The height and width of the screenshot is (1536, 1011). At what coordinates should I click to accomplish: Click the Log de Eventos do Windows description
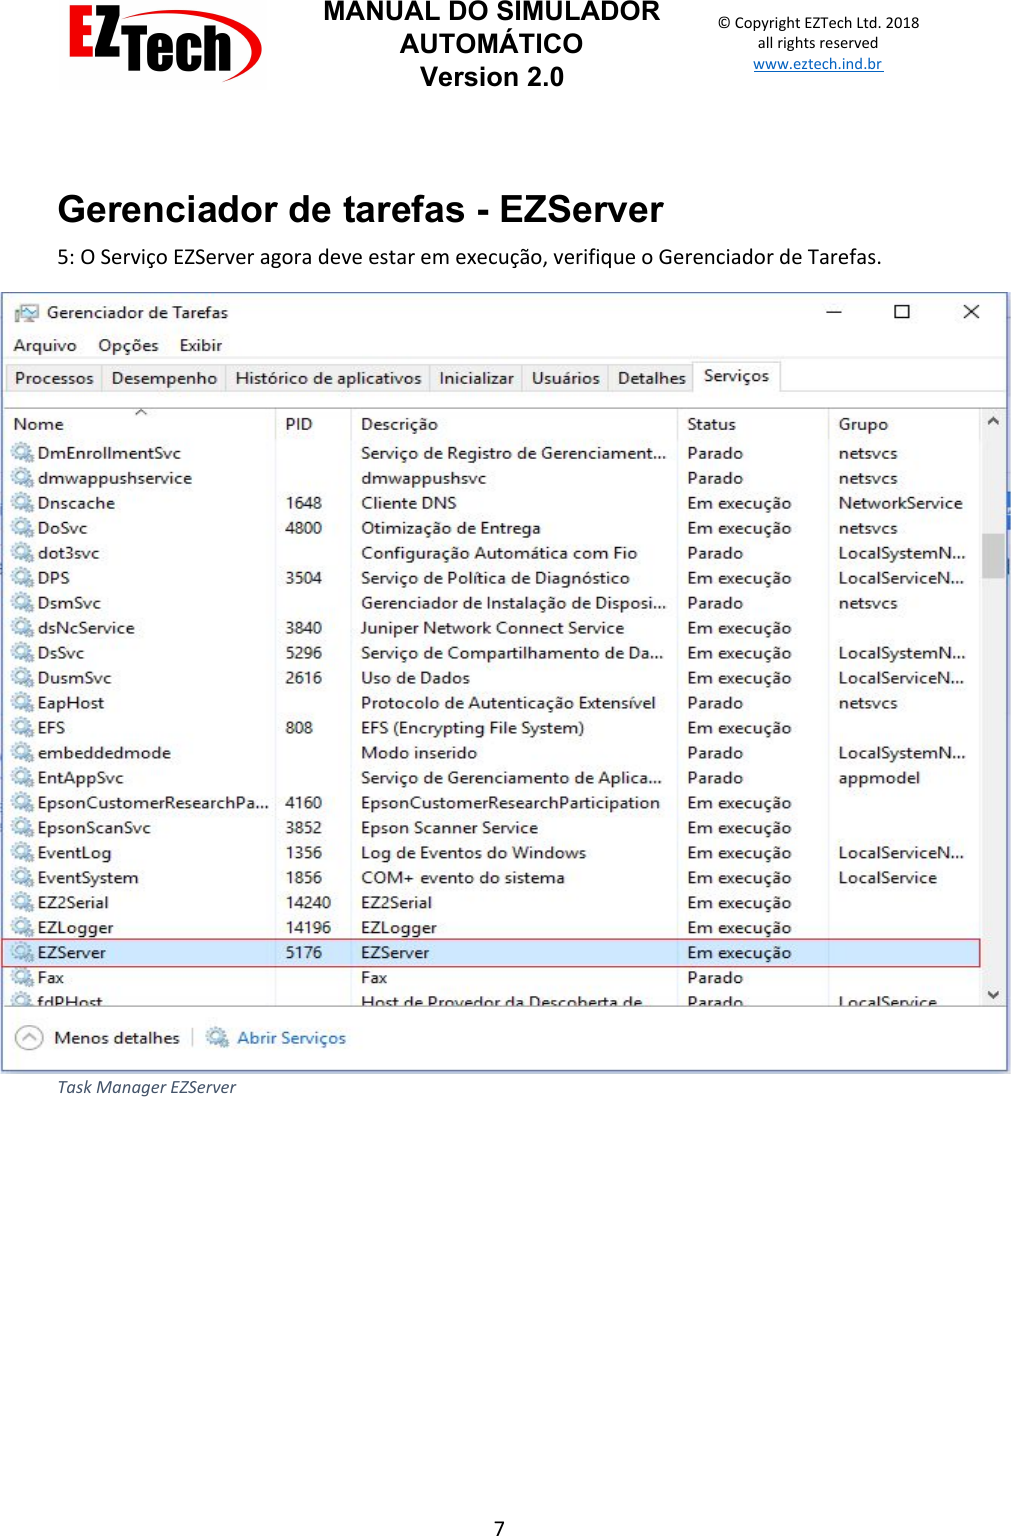tap(473, 853)
